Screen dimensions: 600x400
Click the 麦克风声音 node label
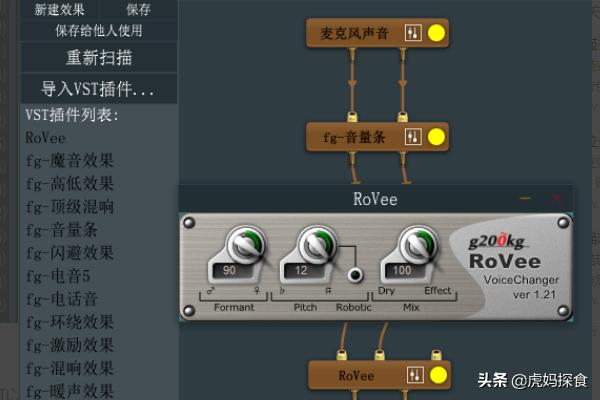point(354,33)
